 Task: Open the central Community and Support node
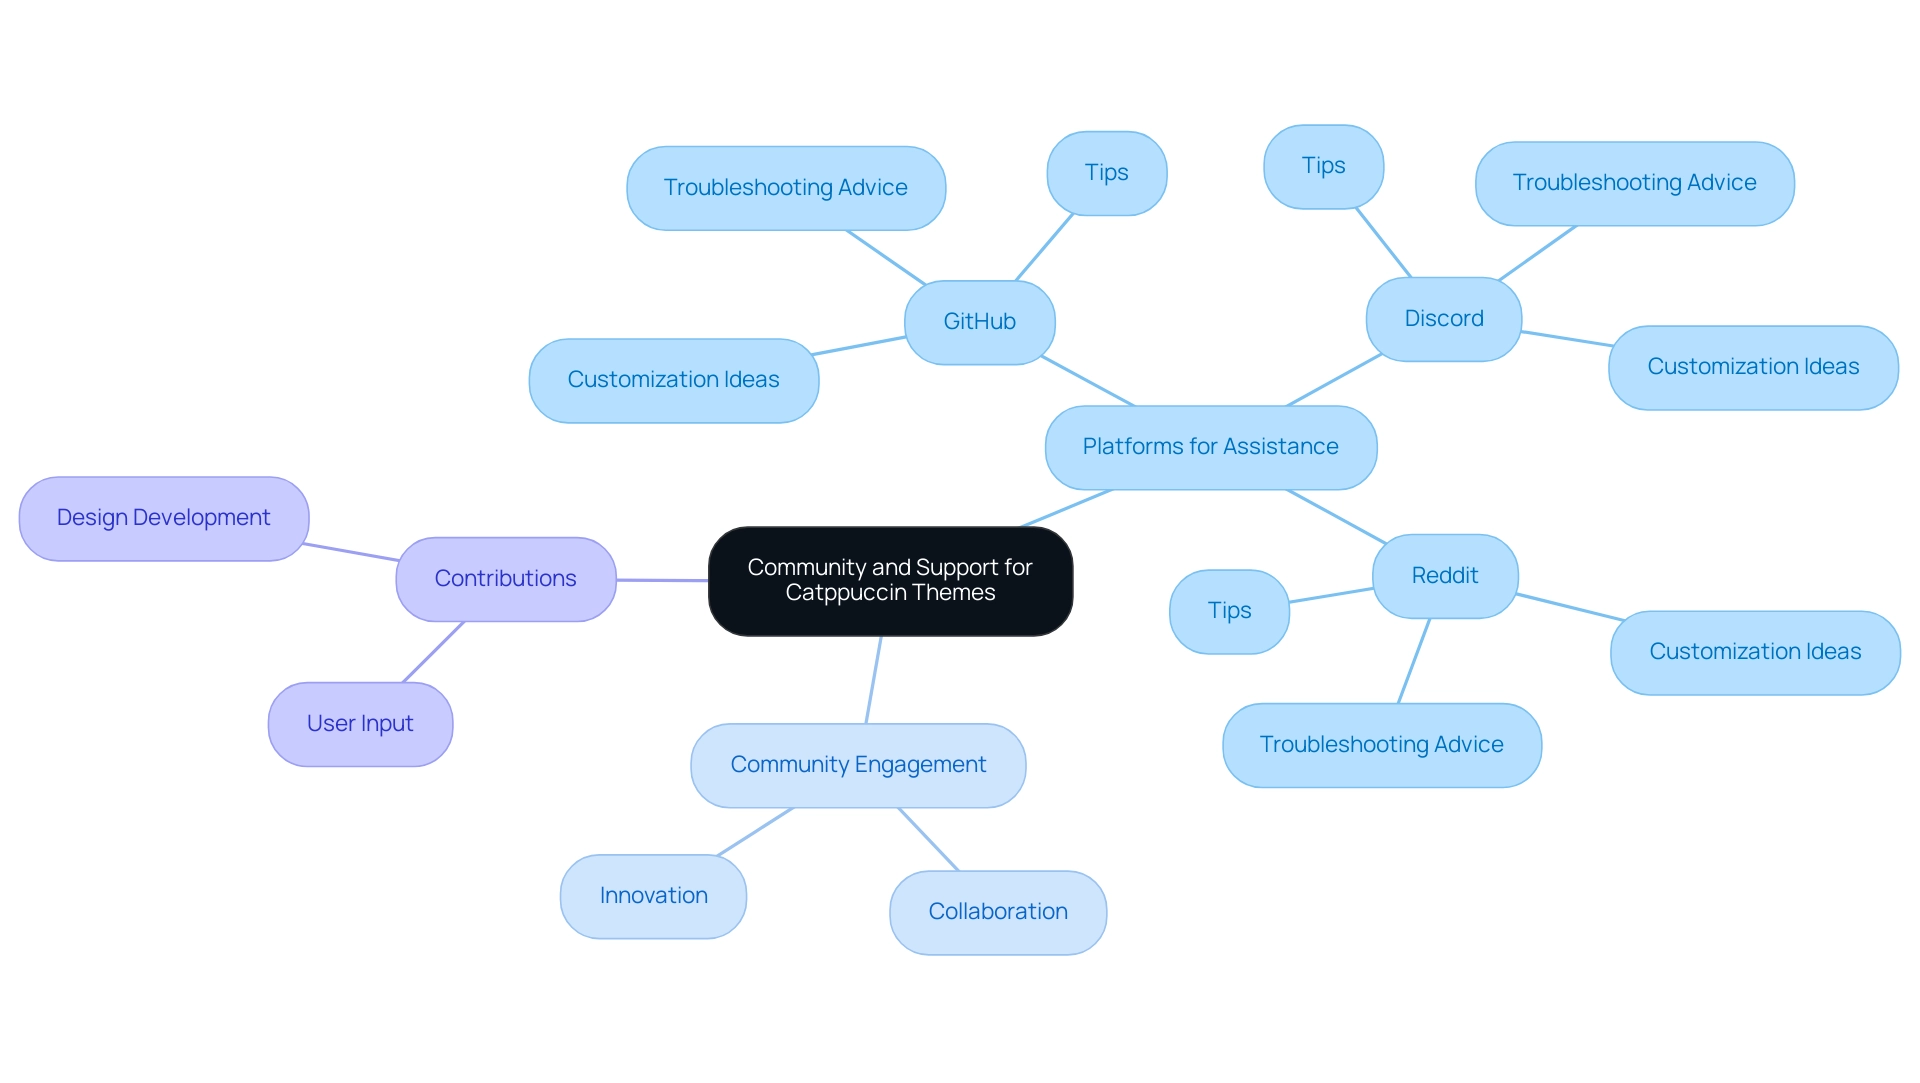click(890, 578)
